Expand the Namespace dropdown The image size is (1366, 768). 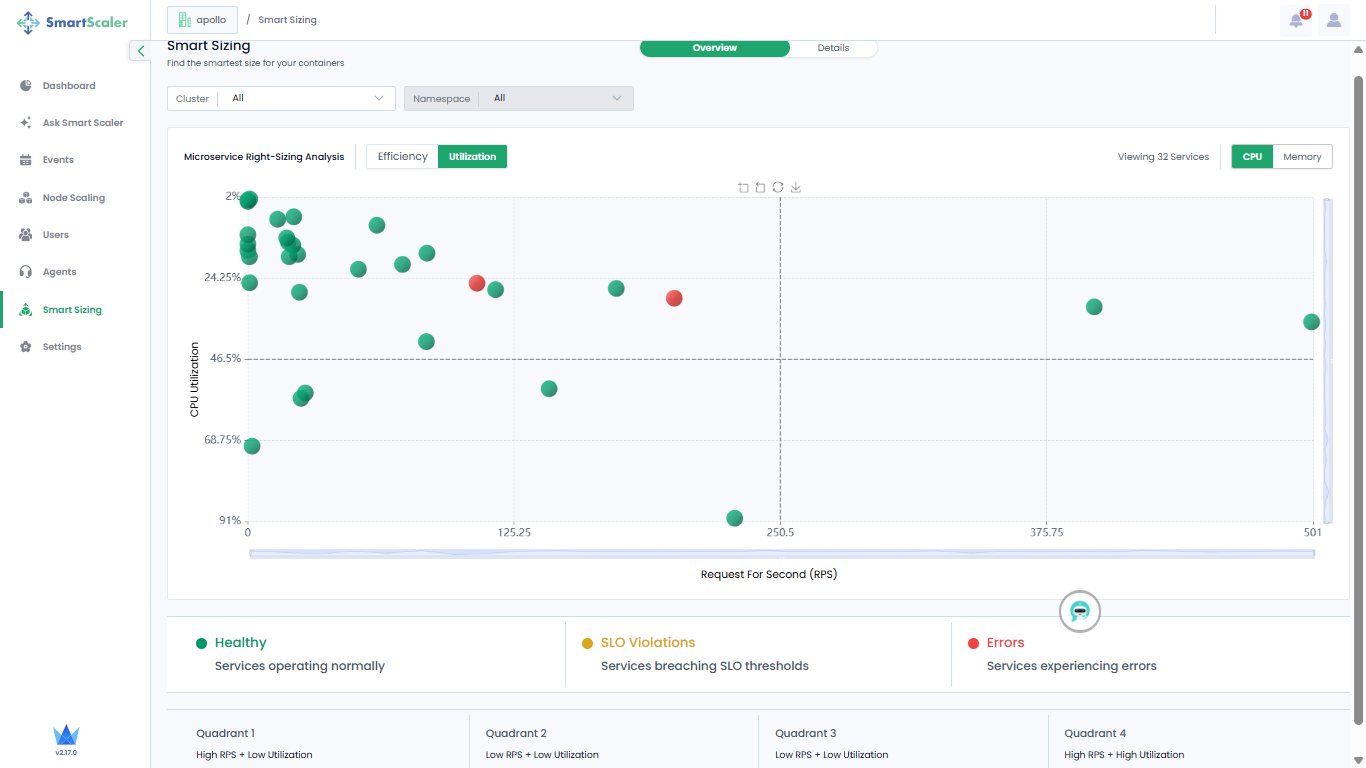pyautogui.click(x=518, y=98)
